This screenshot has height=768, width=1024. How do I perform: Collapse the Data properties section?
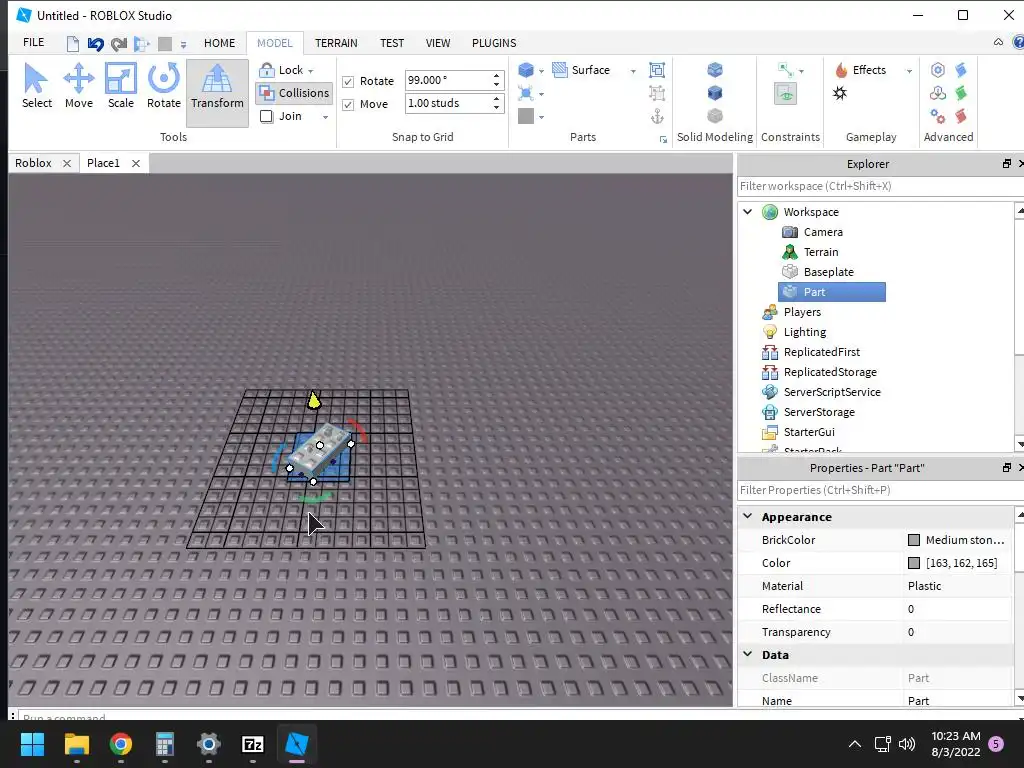click(x=748, y=654)
